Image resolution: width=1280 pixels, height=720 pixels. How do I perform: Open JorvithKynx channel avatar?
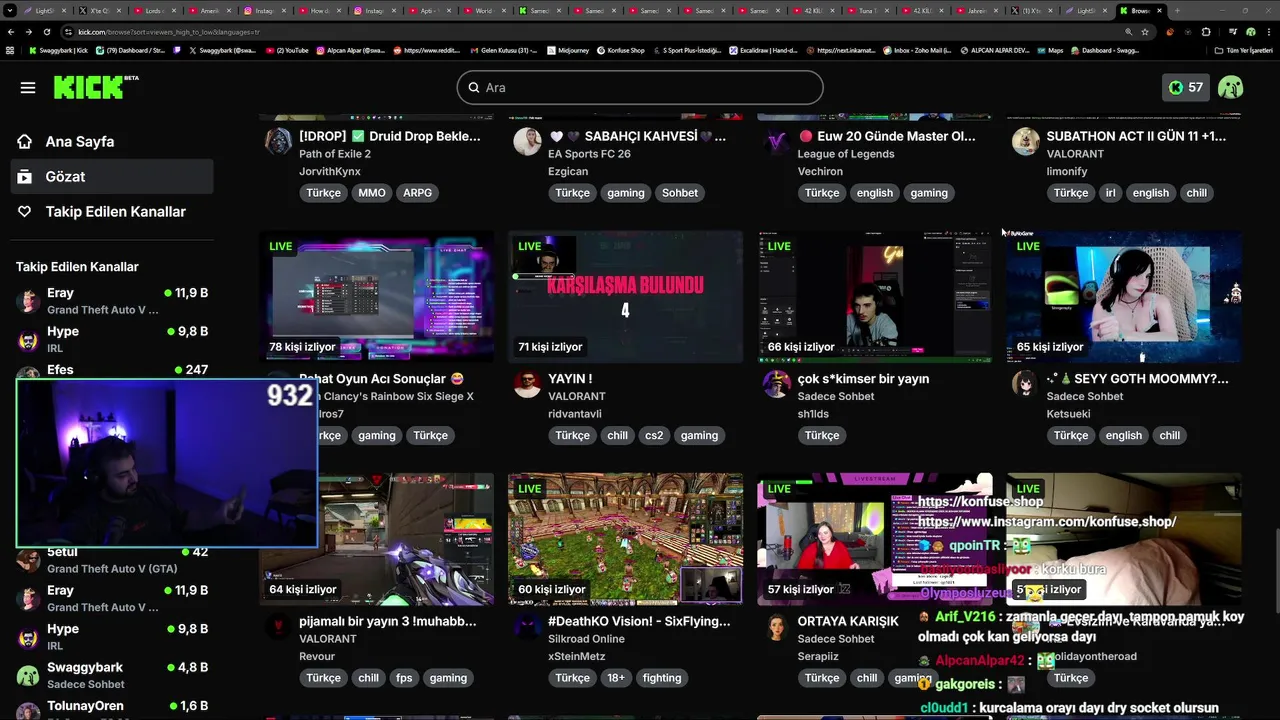(x=278, y=141)
